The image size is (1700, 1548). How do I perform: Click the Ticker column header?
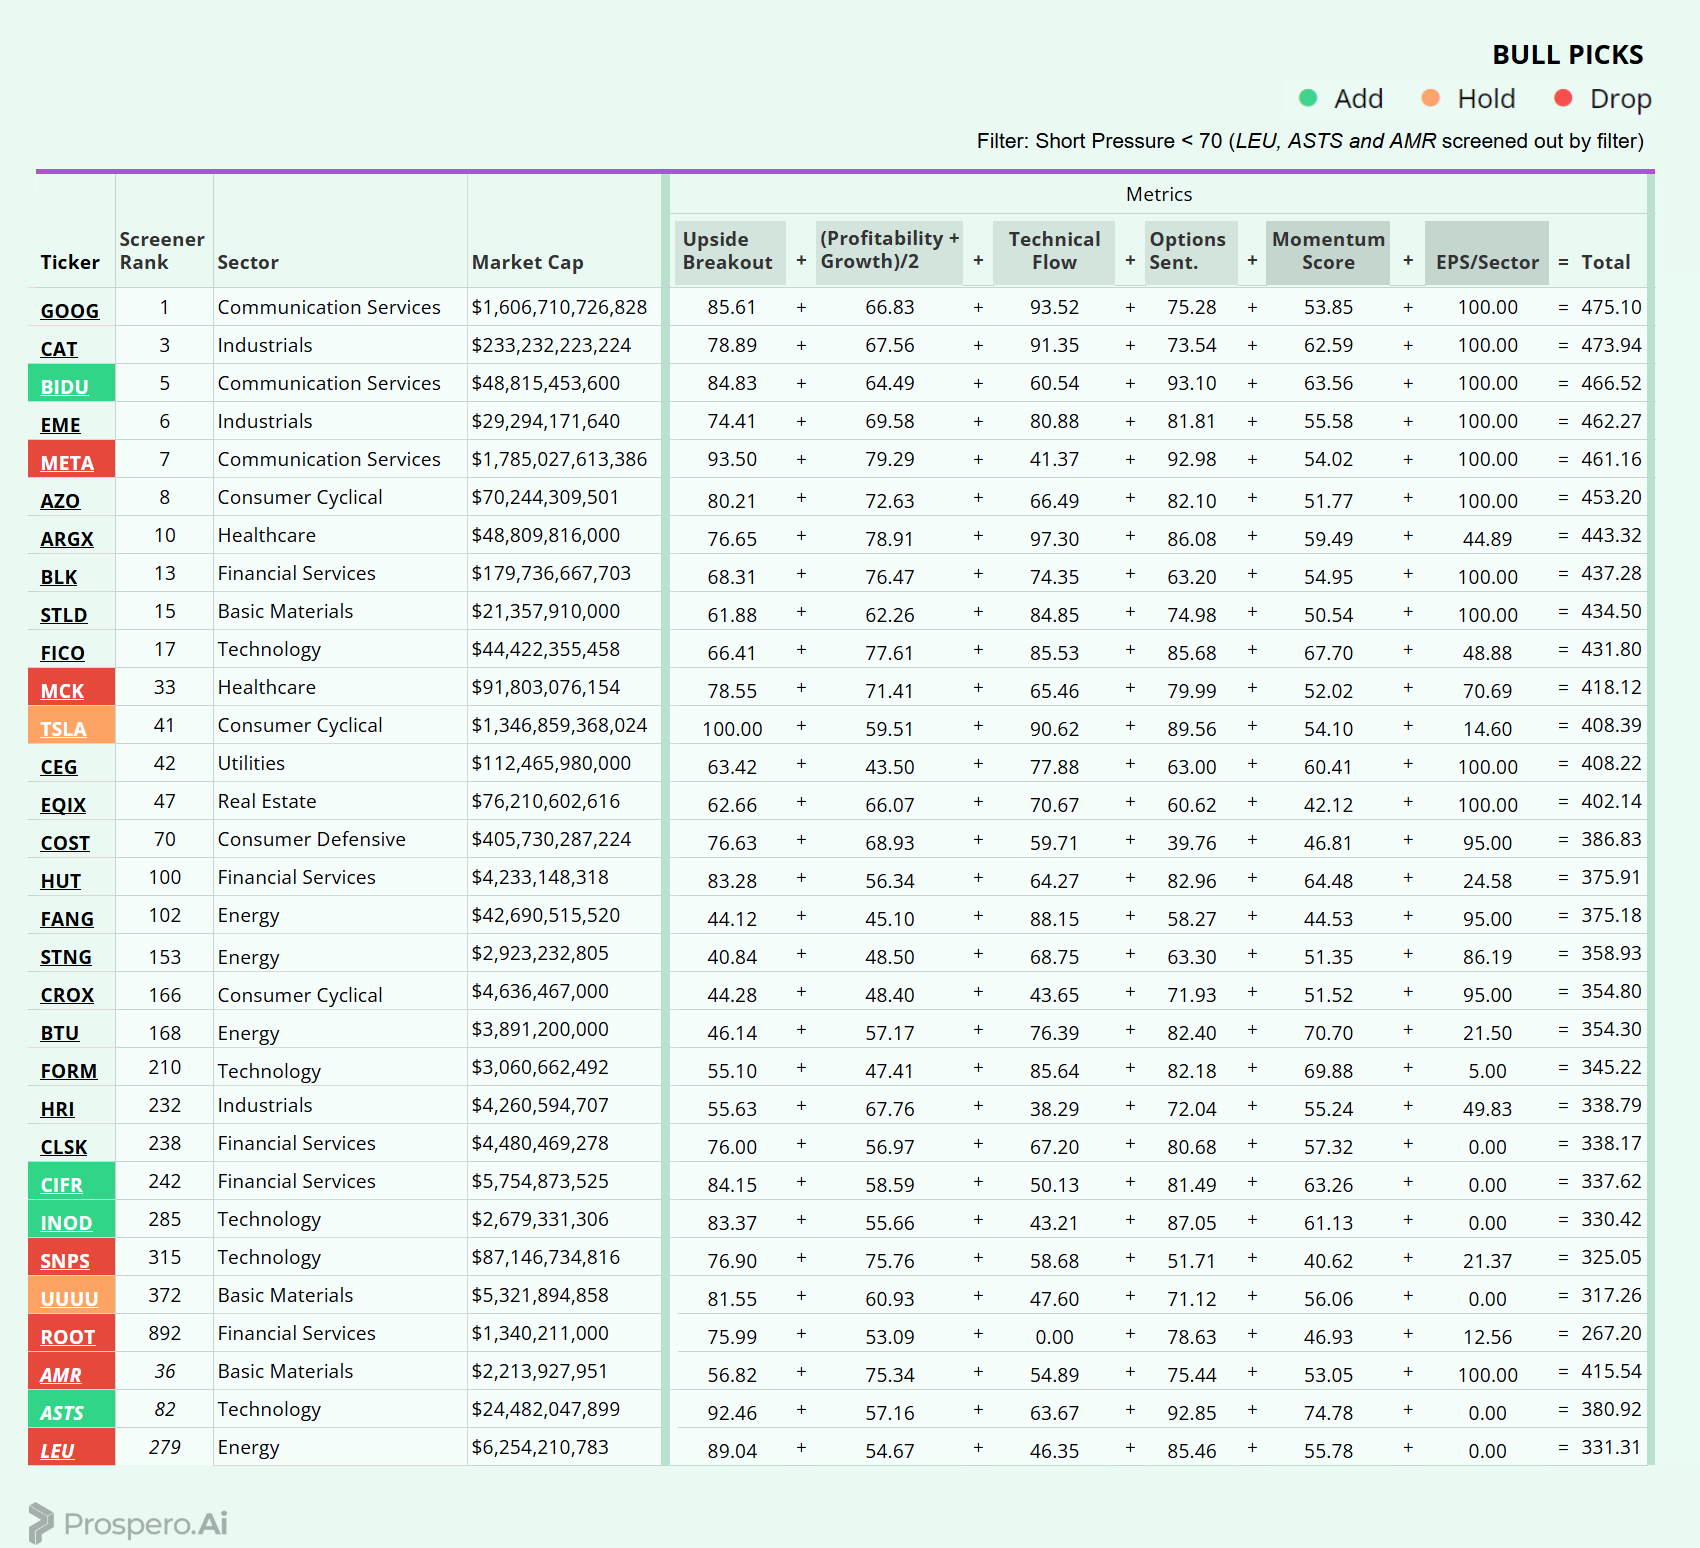(x=70, y=262)
